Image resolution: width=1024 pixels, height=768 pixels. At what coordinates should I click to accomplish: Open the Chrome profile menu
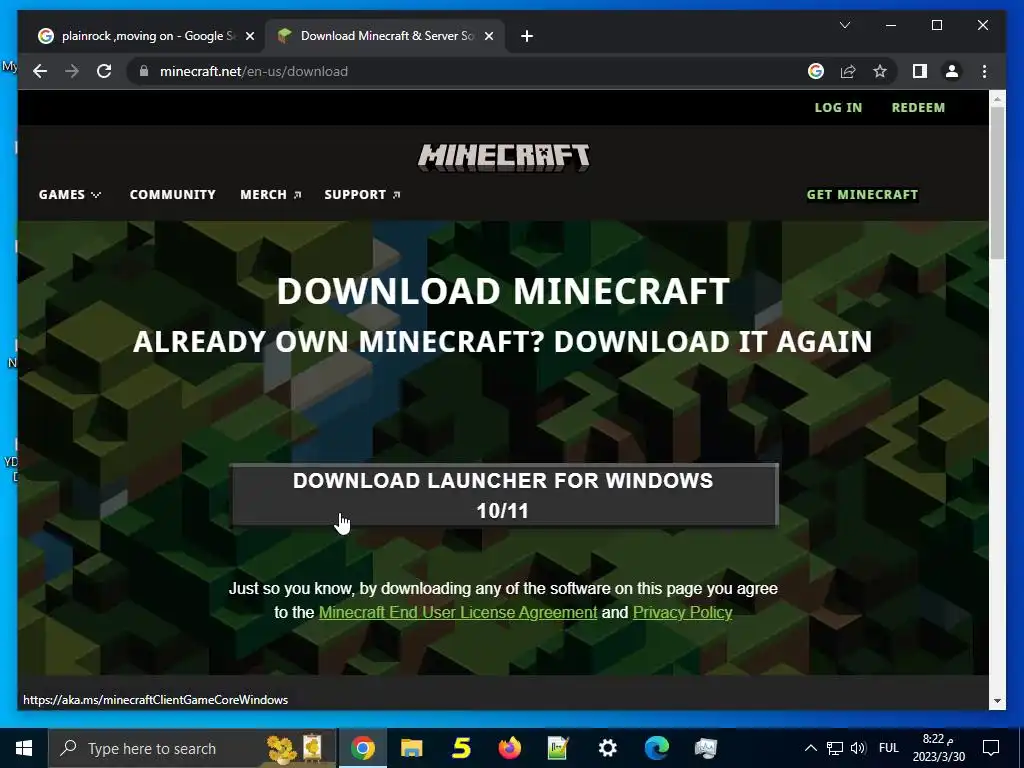point(952,71)
